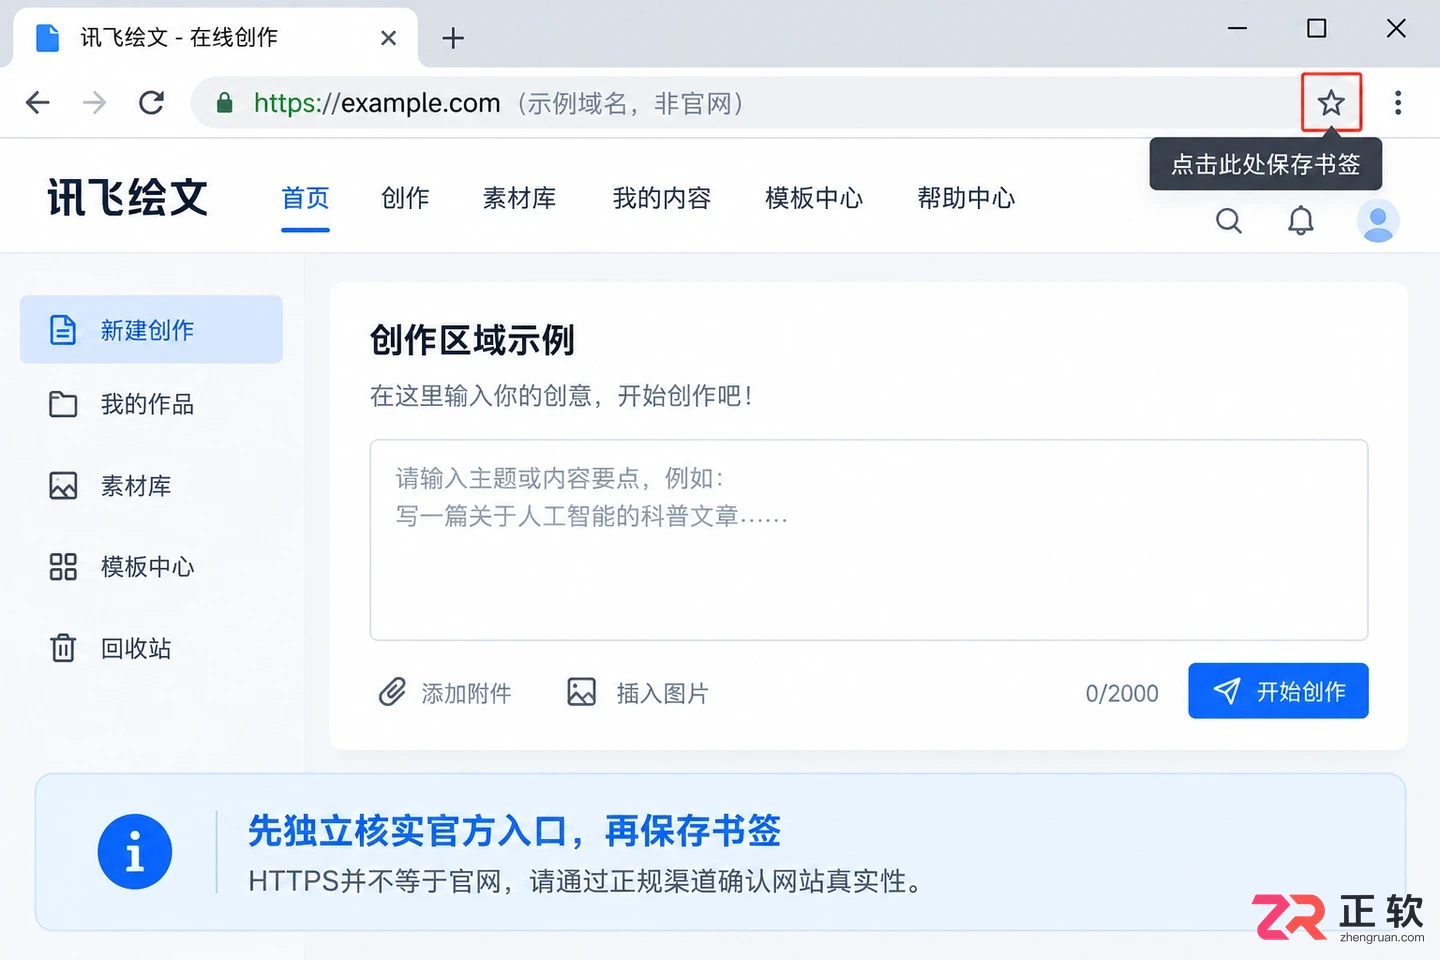Screen dimensions: 1440x960
Task: Click the grid icon beside sidebar 模板中心
Action: 63,567
